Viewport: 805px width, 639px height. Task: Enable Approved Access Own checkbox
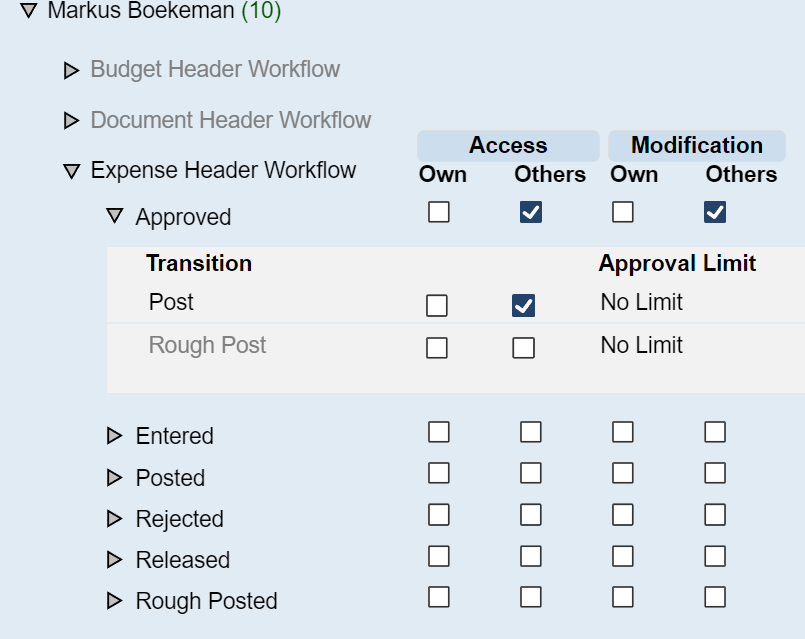(439, 212)
